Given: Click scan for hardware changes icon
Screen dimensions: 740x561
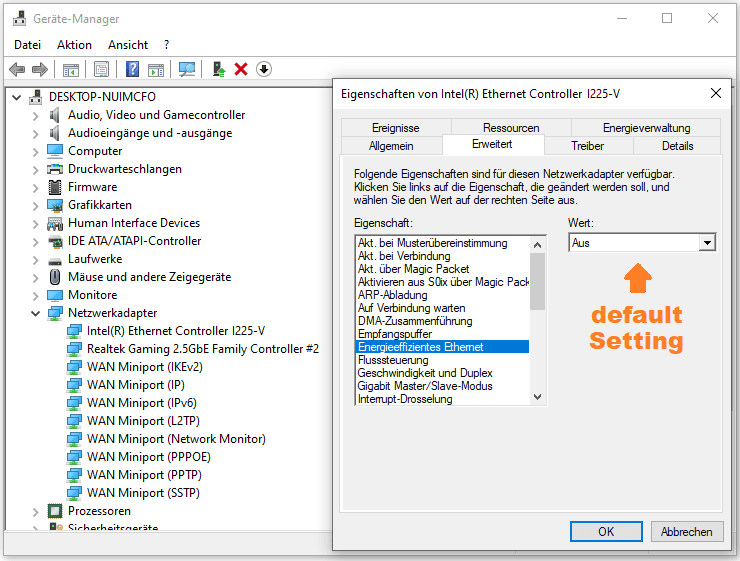Looking at the screenshot, I should (187, 69).
